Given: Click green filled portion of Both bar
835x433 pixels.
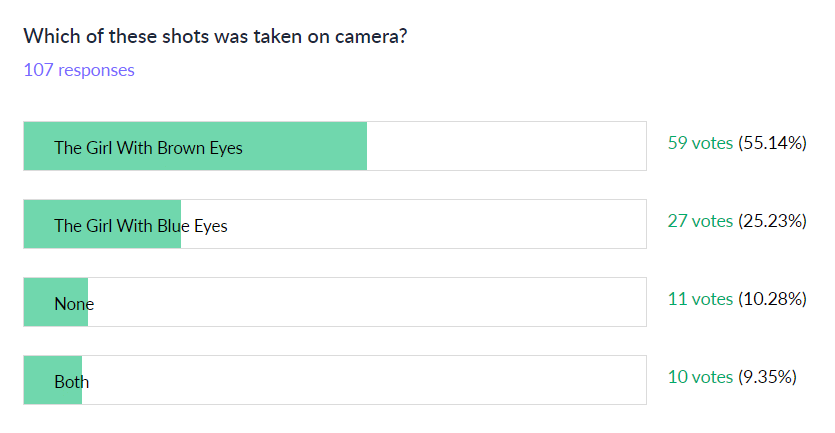Looking at the screenshot, I should coord(38,382).
